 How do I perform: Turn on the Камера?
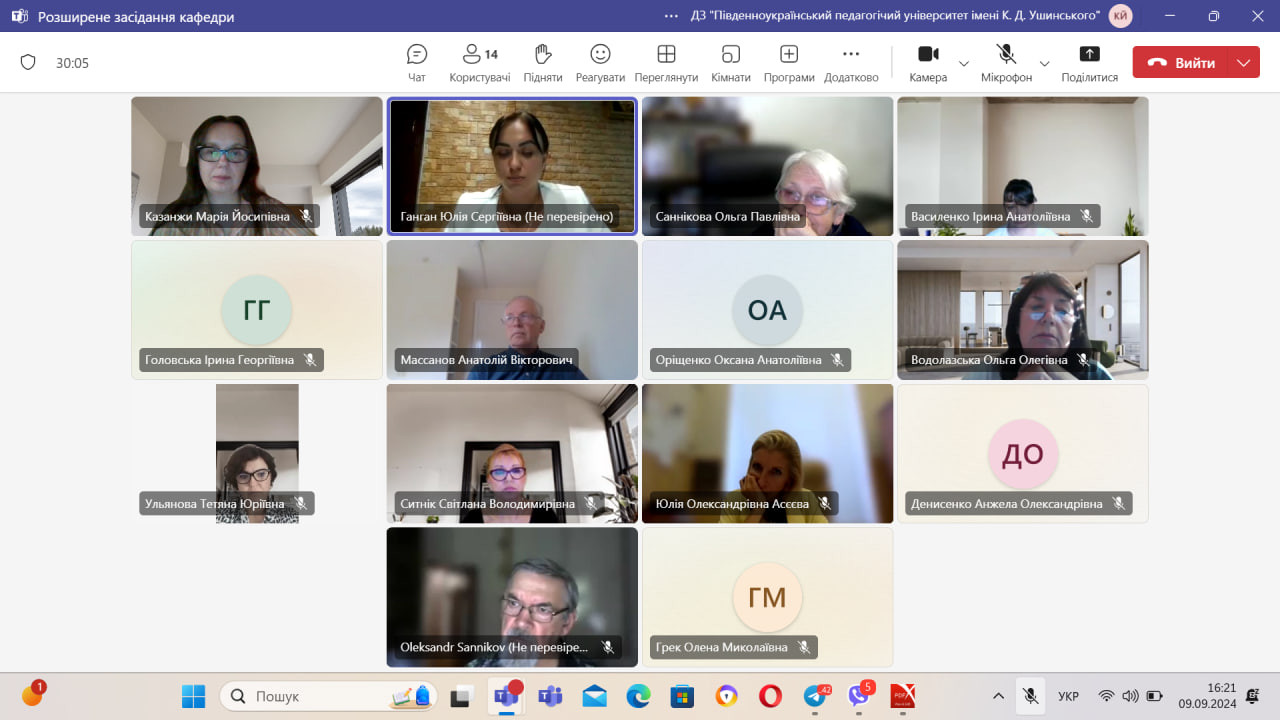[x=928, y=63]
